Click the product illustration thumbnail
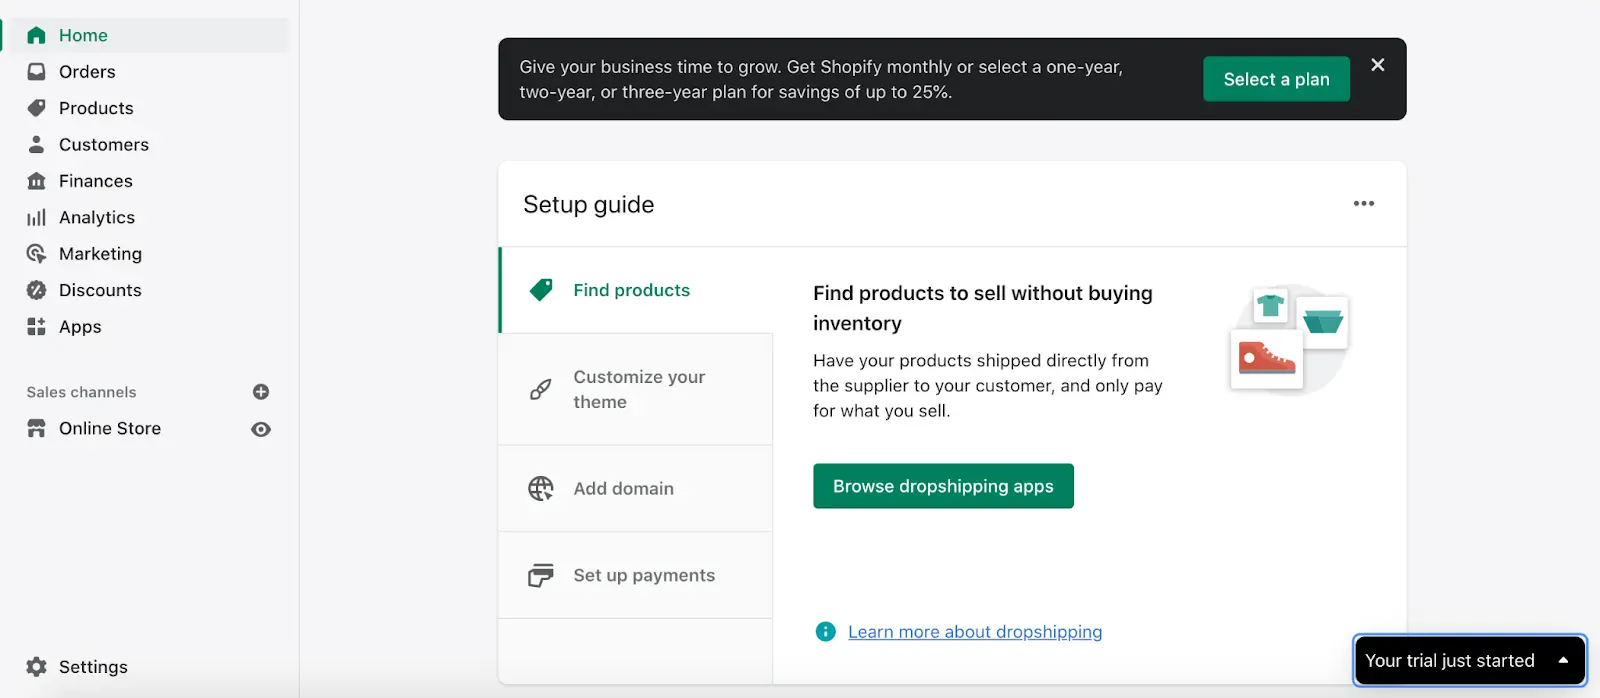This screenshot has height=698, width=1600. [1290, 339]
